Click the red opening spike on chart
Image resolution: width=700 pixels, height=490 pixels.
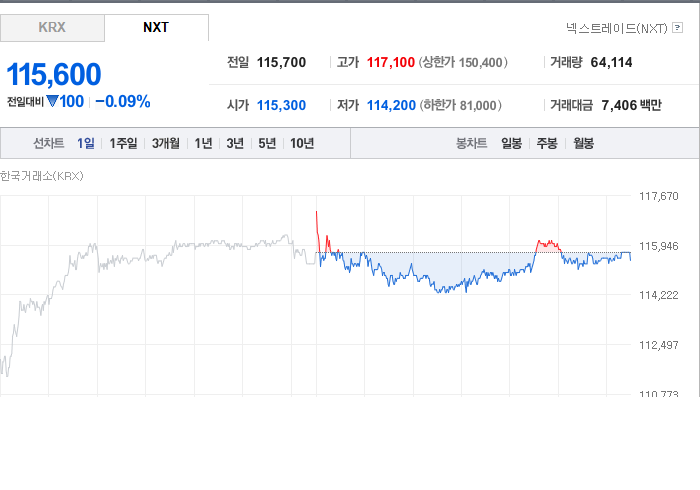pyautogui.click(x=318, y=231)
